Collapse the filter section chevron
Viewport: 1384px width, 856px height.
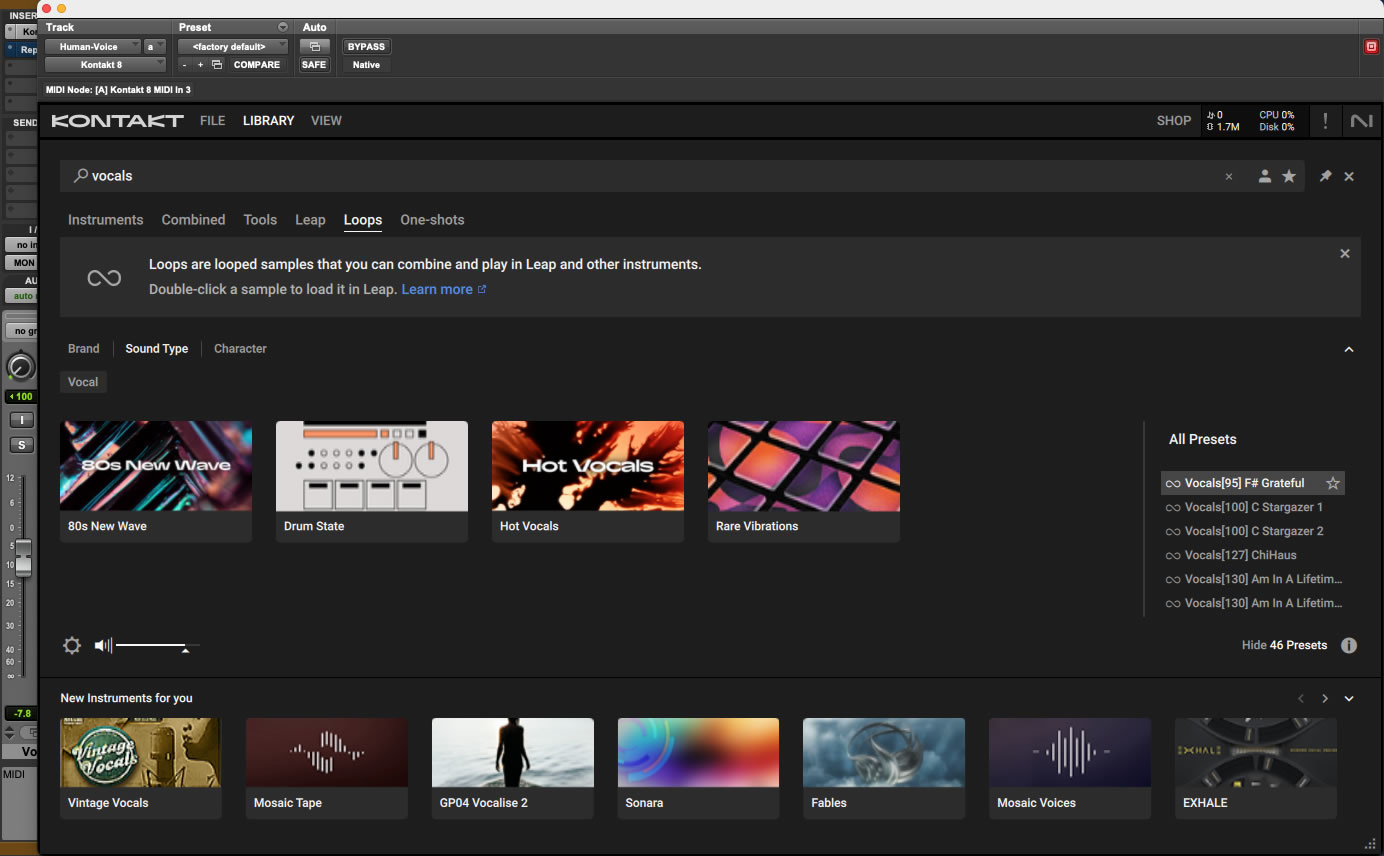1349,349
